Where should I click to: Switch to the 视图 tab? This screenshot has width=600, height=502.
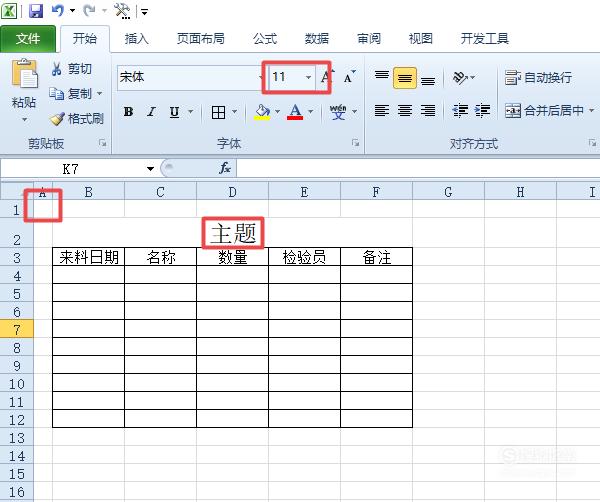click(x=421, y=38)
